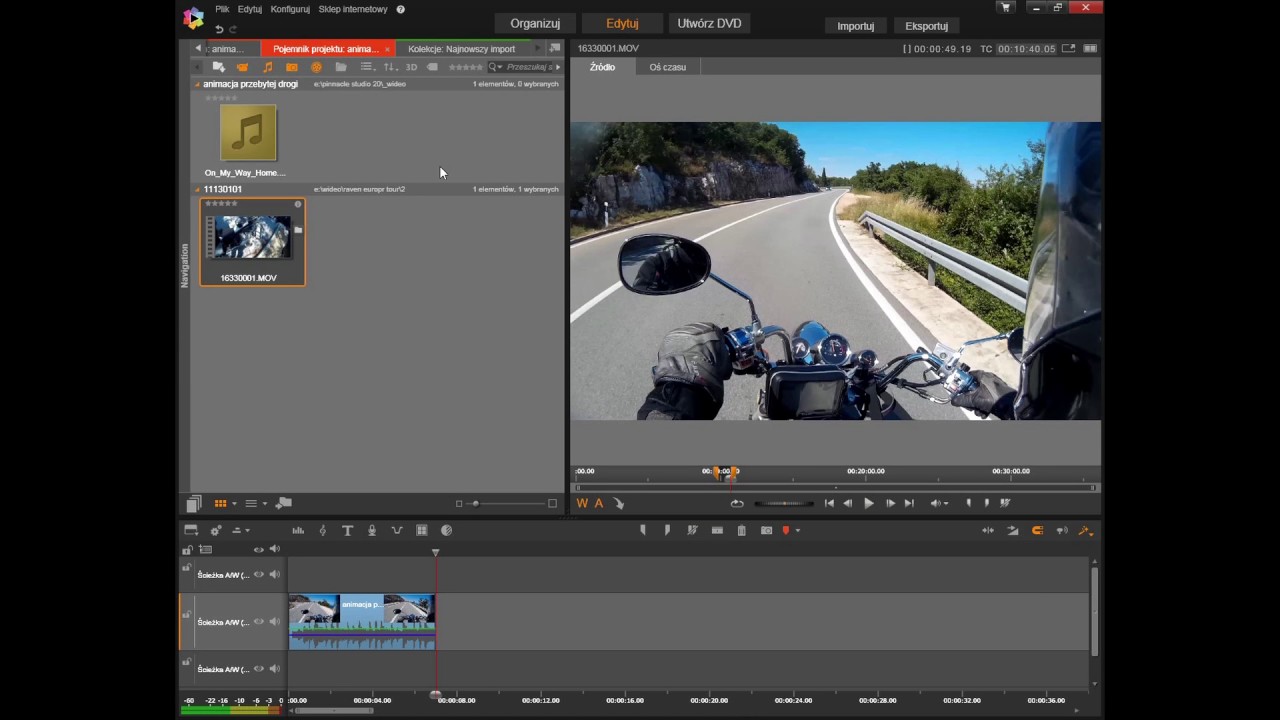Toggle audio scrubbing speaker icon in timeline toolbar
The width and height of the screenshot is (1280, 720).
(x=1061, y=530)
